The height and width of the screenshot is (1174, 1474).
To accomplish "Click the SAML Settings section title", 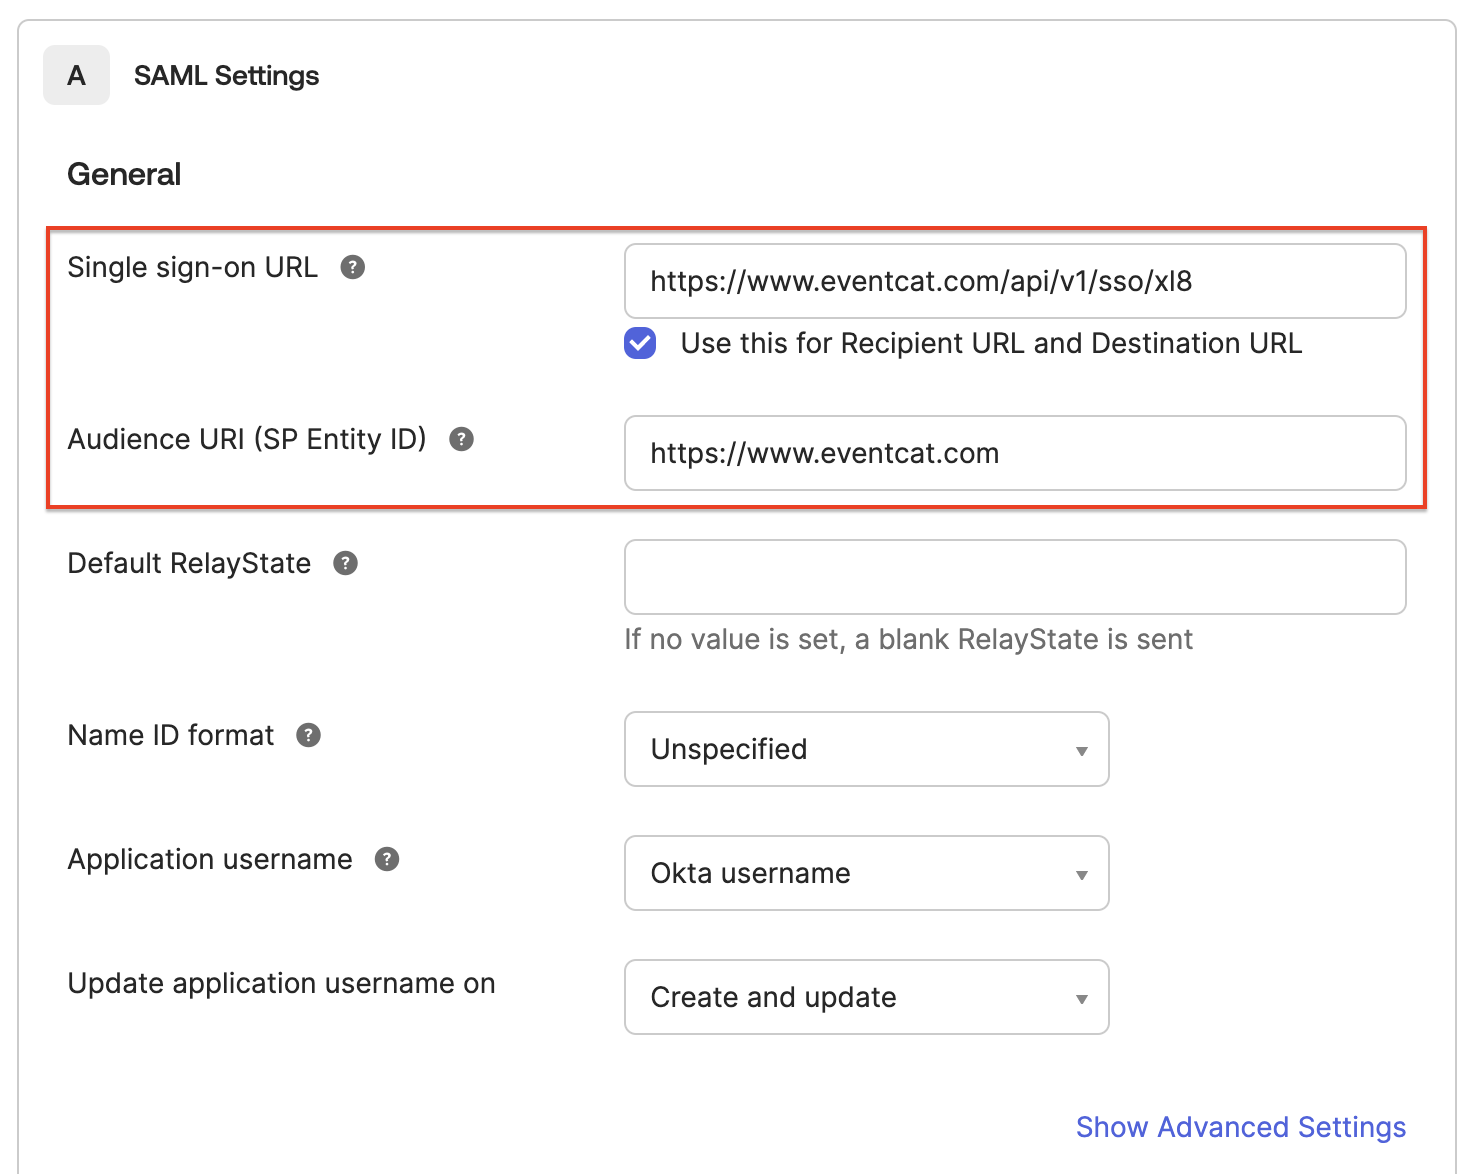I will point(226,76).
